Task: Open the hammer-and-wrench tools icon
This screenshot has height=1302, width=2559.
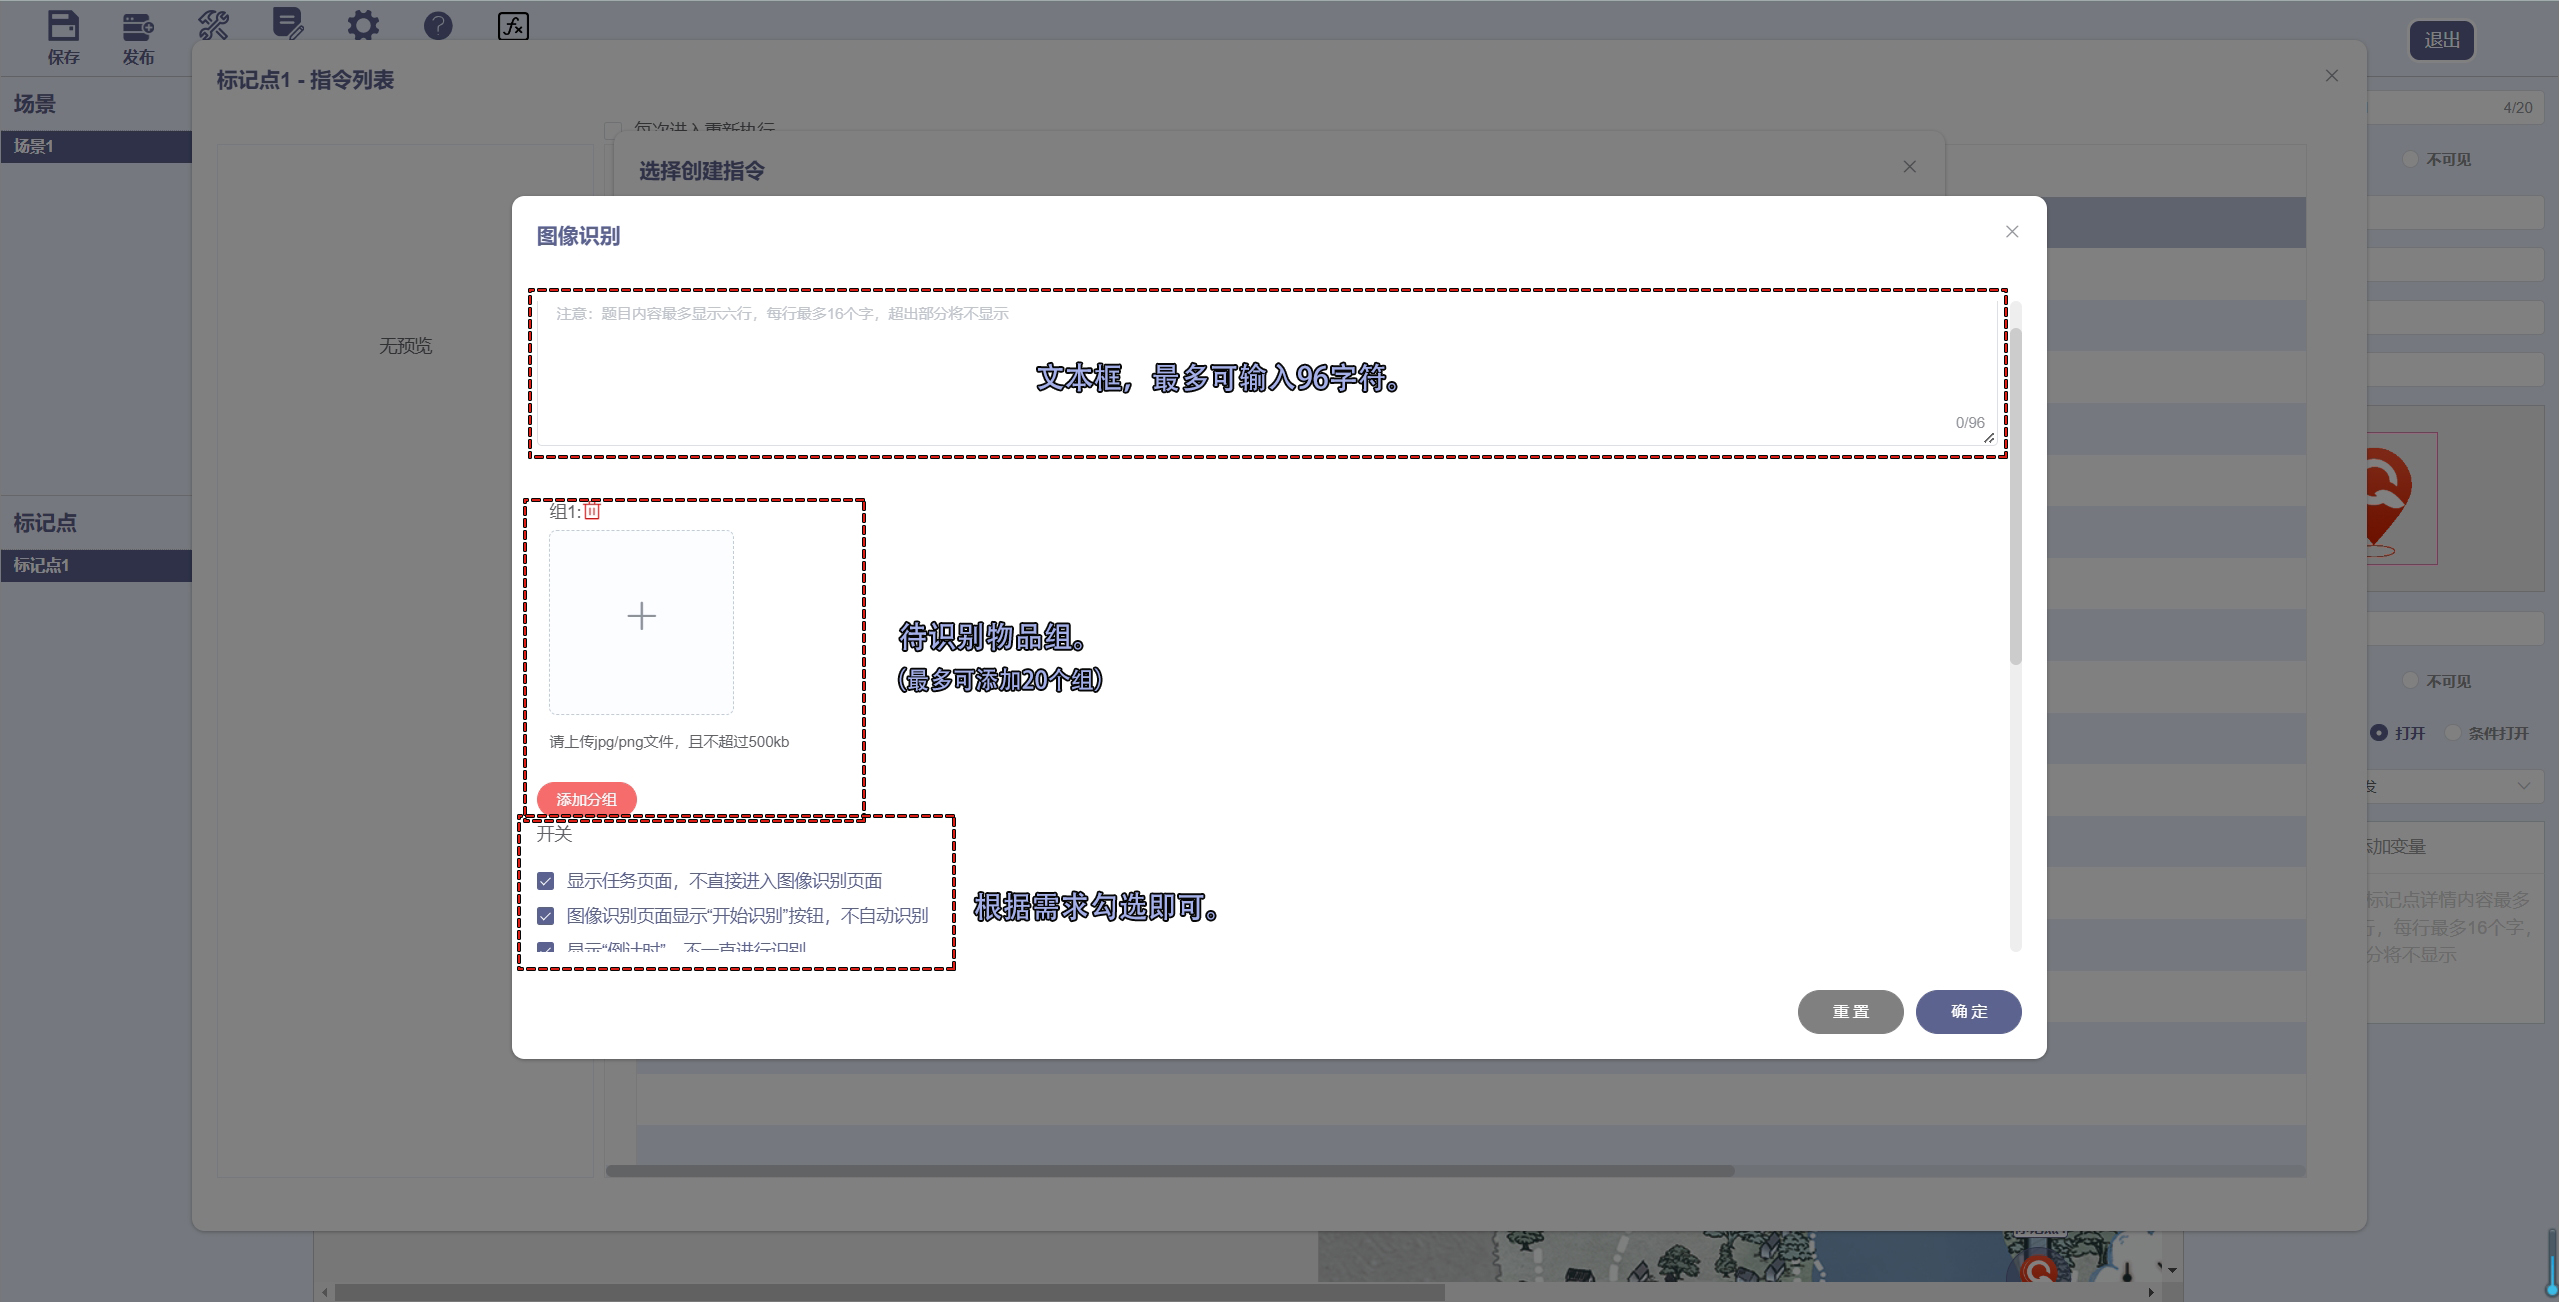Action: [x=213, y=25]
